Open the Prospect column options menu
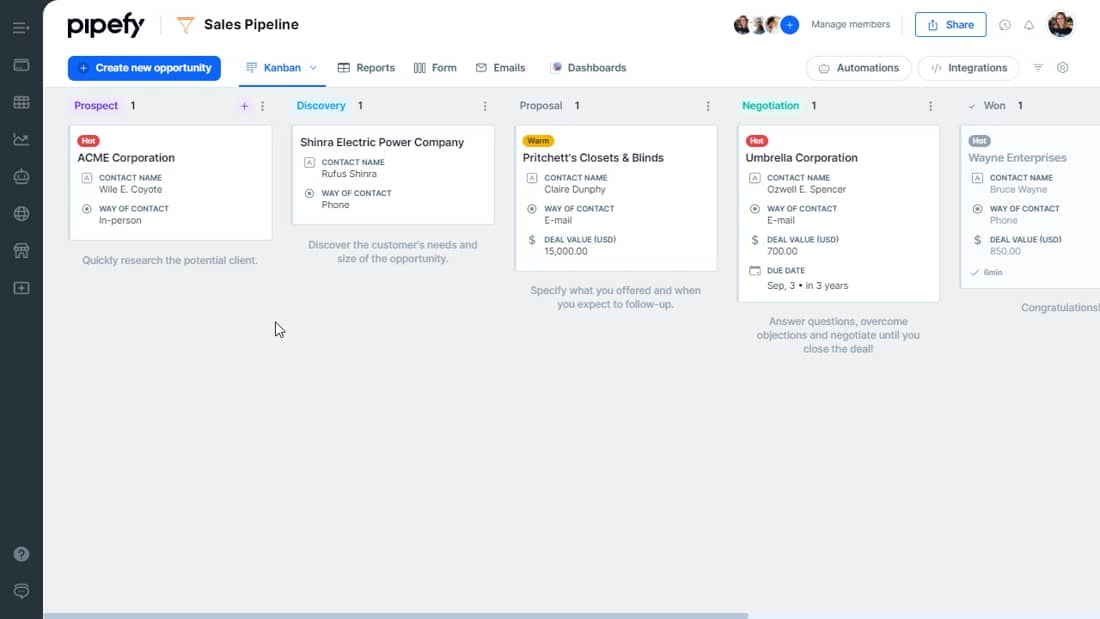Screen dimensions: 1100x619 [262, 106]
